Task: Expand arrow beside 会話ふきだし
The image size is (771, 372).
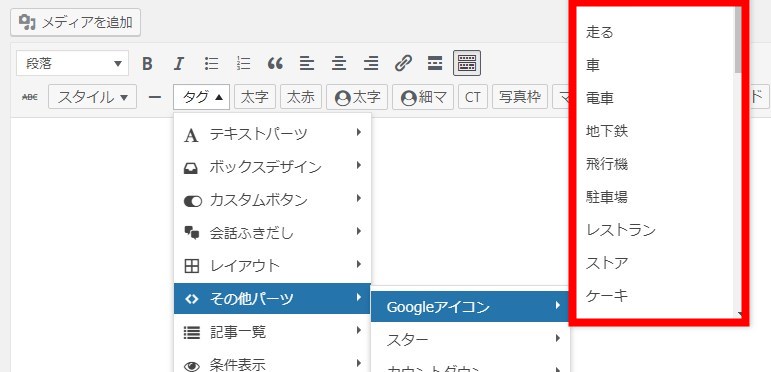Action: point(359,231)
